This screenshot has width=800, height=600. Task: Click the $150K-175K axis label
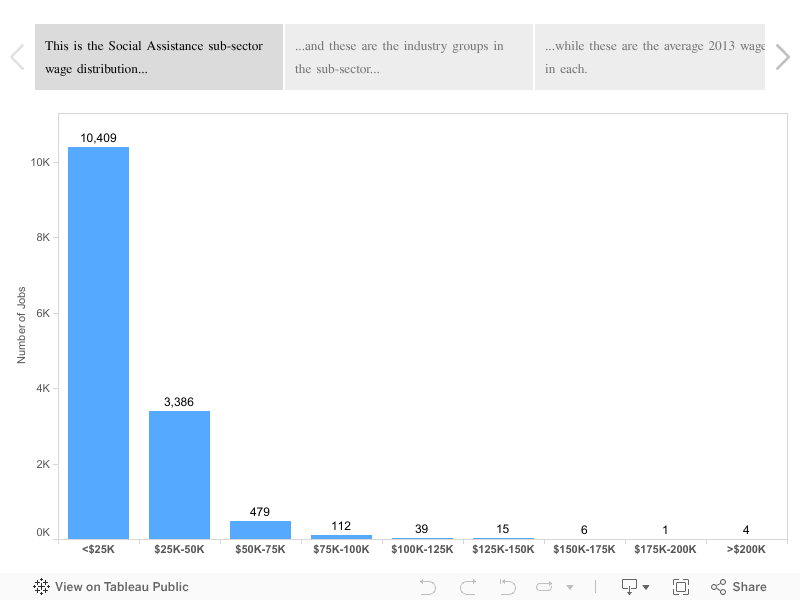click(x=584, y=549)
